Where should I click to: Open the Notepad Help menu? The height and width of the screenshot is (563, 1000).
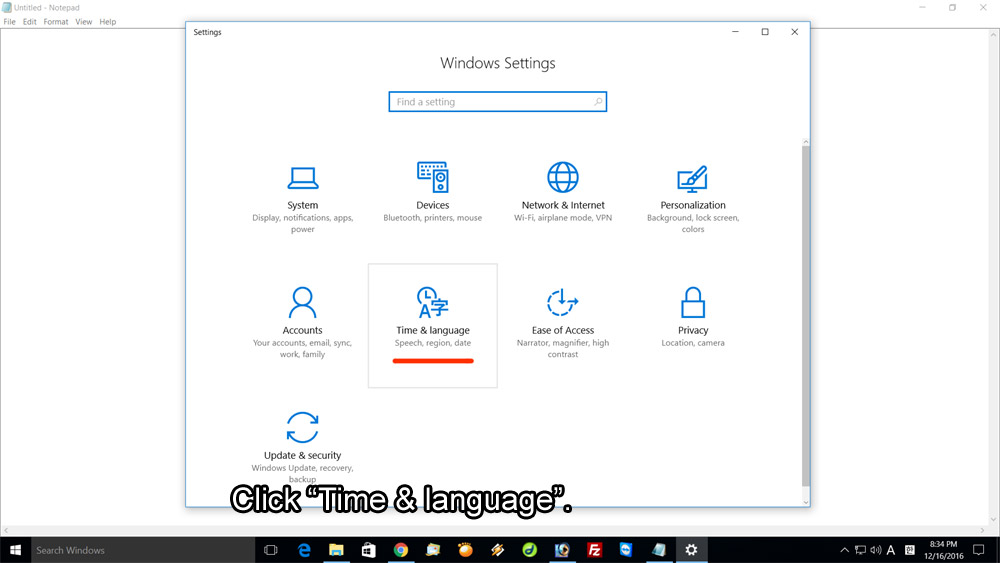coord(108,22)
